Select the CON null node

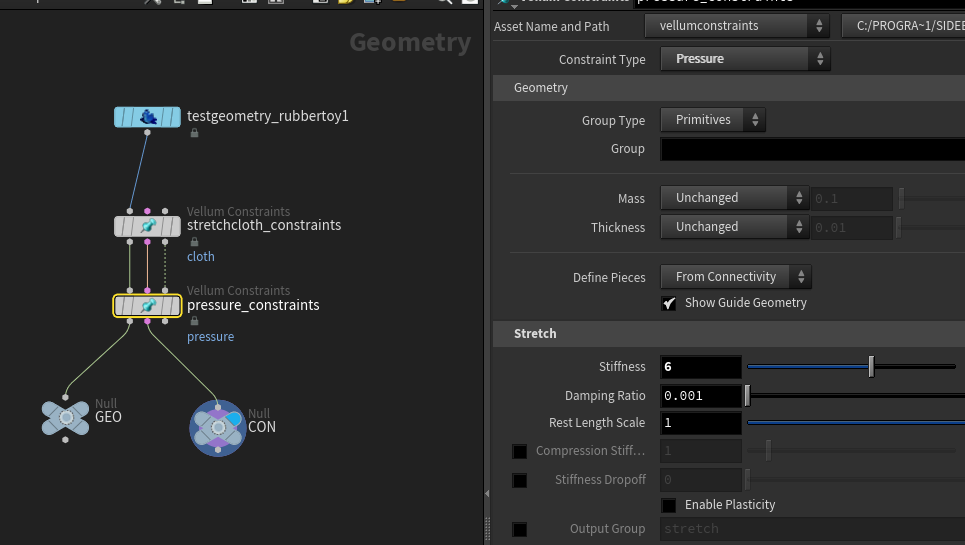point(218,427)
